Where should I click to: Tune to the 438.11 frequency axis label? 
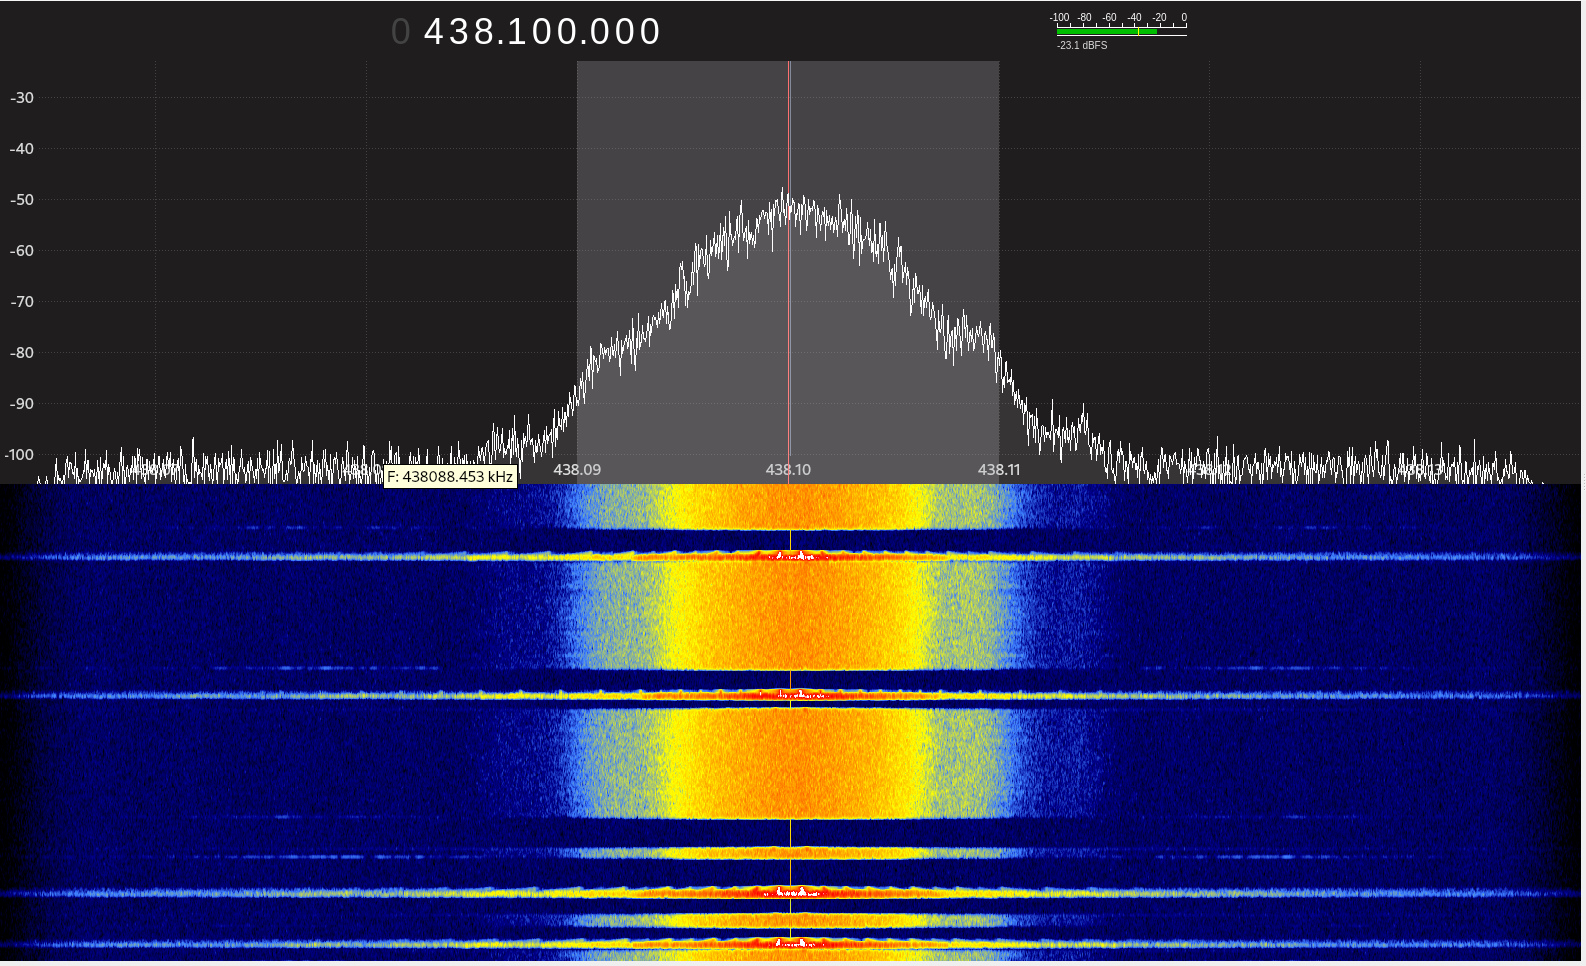[999, 470]
